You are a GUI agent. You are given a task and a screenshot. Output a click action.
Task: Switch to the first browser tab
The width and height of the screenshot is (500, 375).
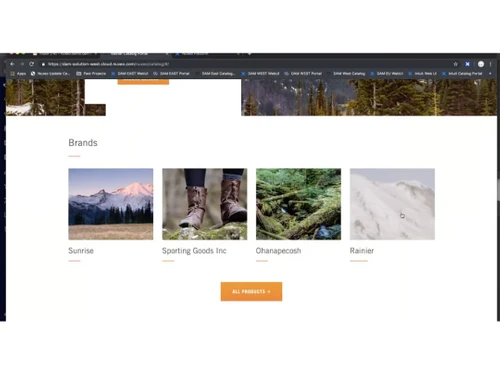point(65,54)
